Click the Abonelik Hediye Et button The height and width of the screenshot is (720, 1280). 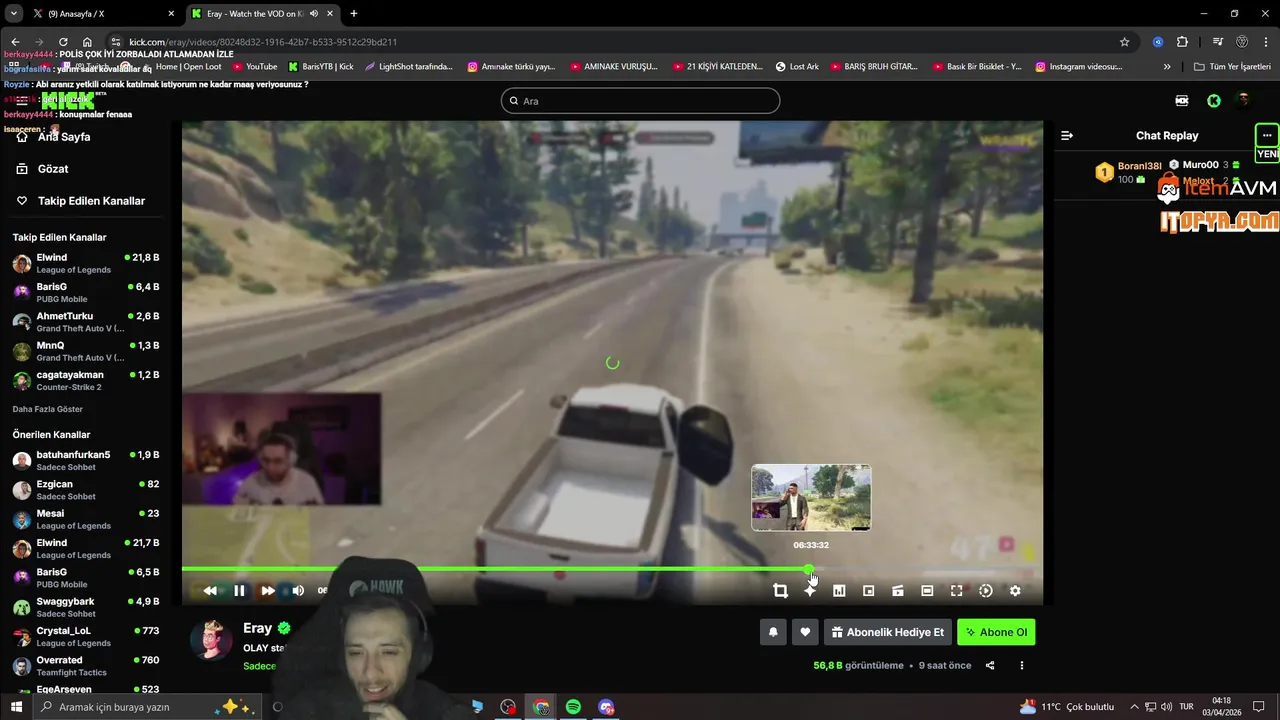(x=888, y=632)
